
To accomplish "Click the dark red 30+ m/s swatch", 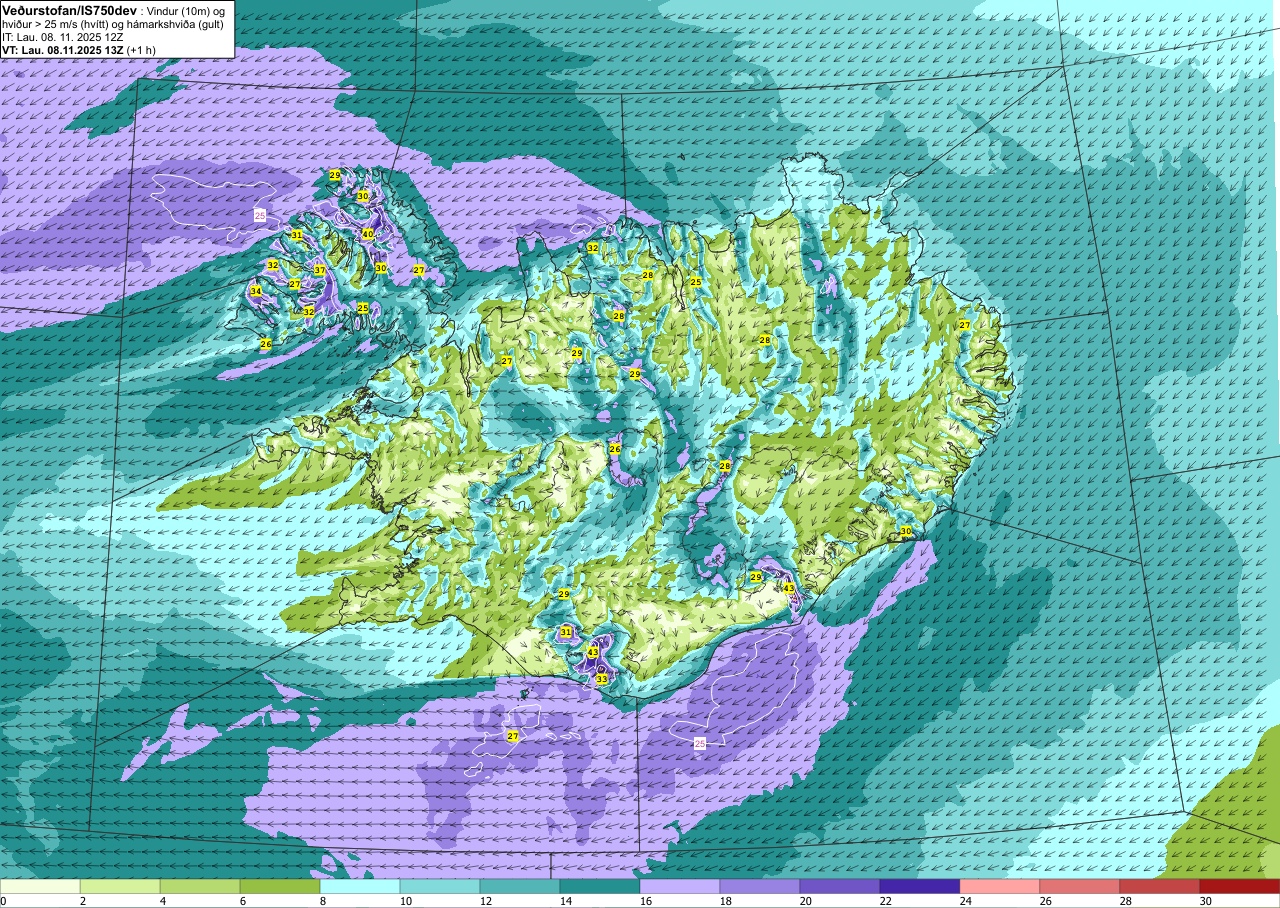I will click(x=1240, y=886).
